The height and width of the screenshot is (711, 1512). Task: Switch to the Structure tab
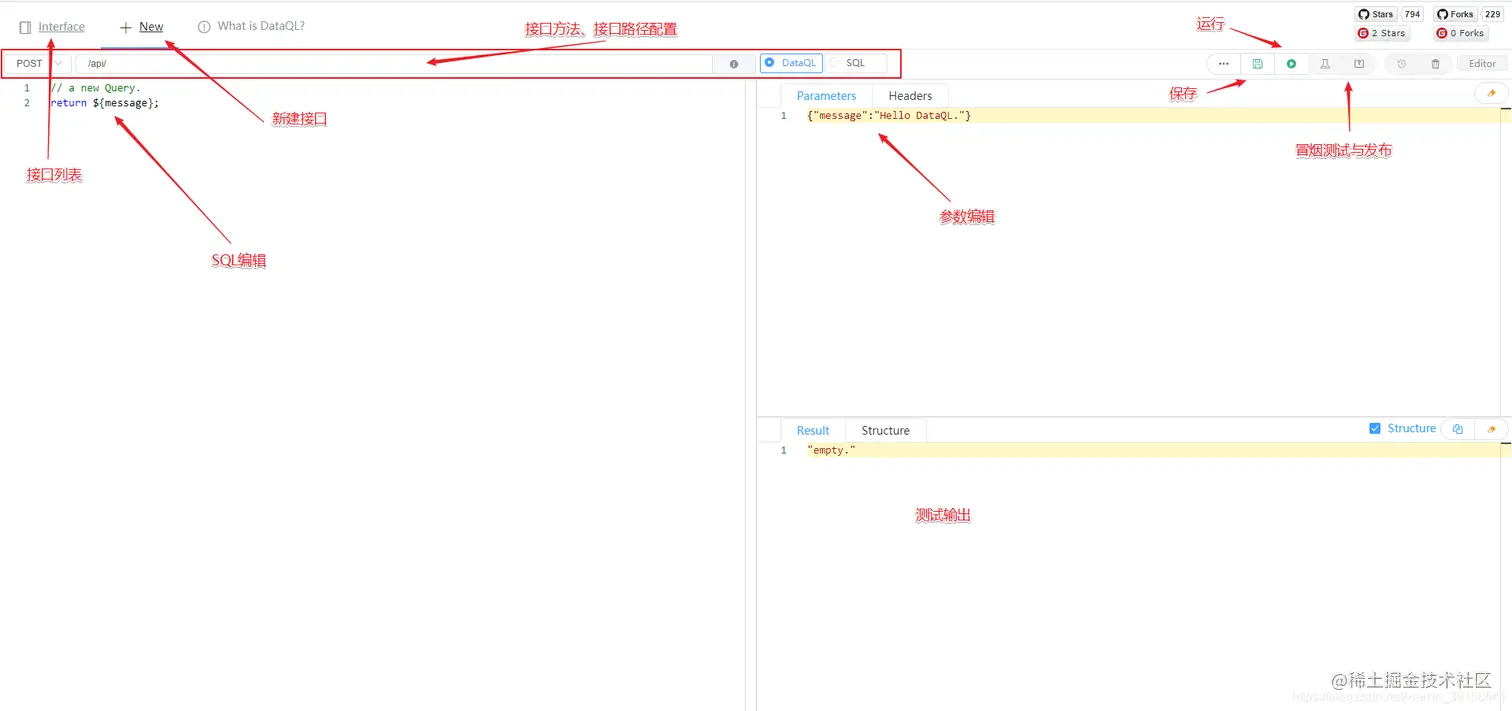tap(886, 431)
